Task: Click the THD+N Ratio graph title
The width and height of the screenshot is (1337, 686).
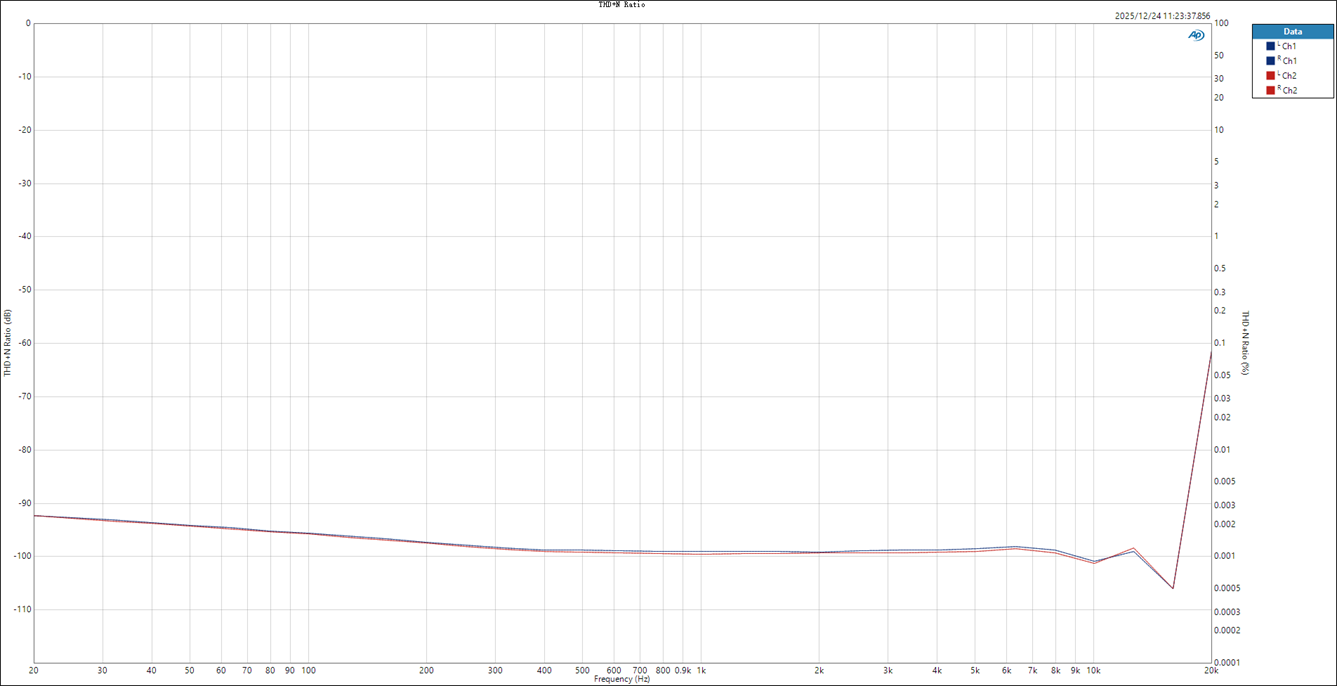Action: click(x=622, y=5)
